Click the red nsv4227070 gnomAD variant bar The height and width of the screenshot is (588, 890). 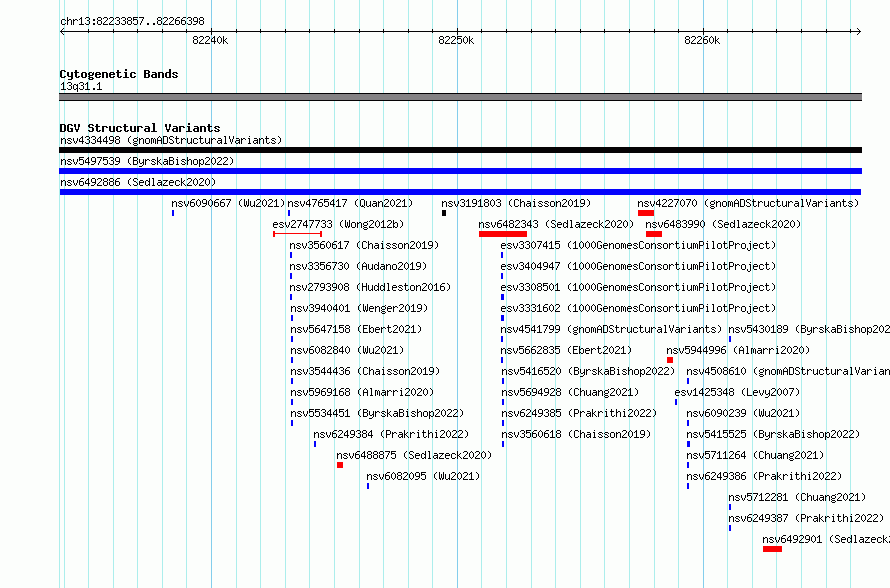tap(646, 213)
